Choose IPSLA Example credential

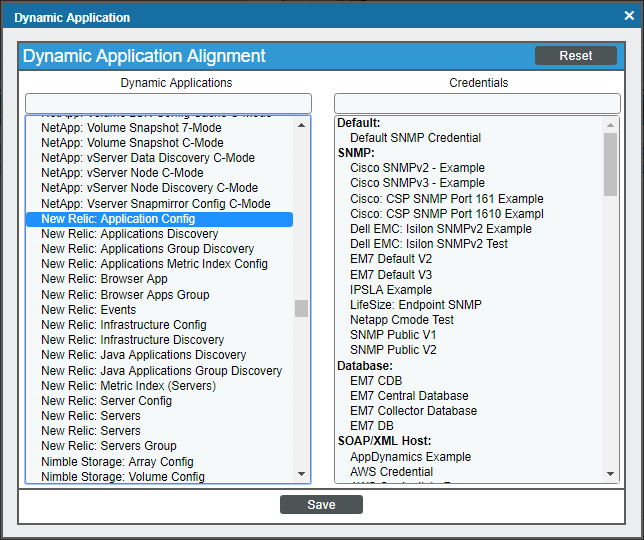(391, 290)
